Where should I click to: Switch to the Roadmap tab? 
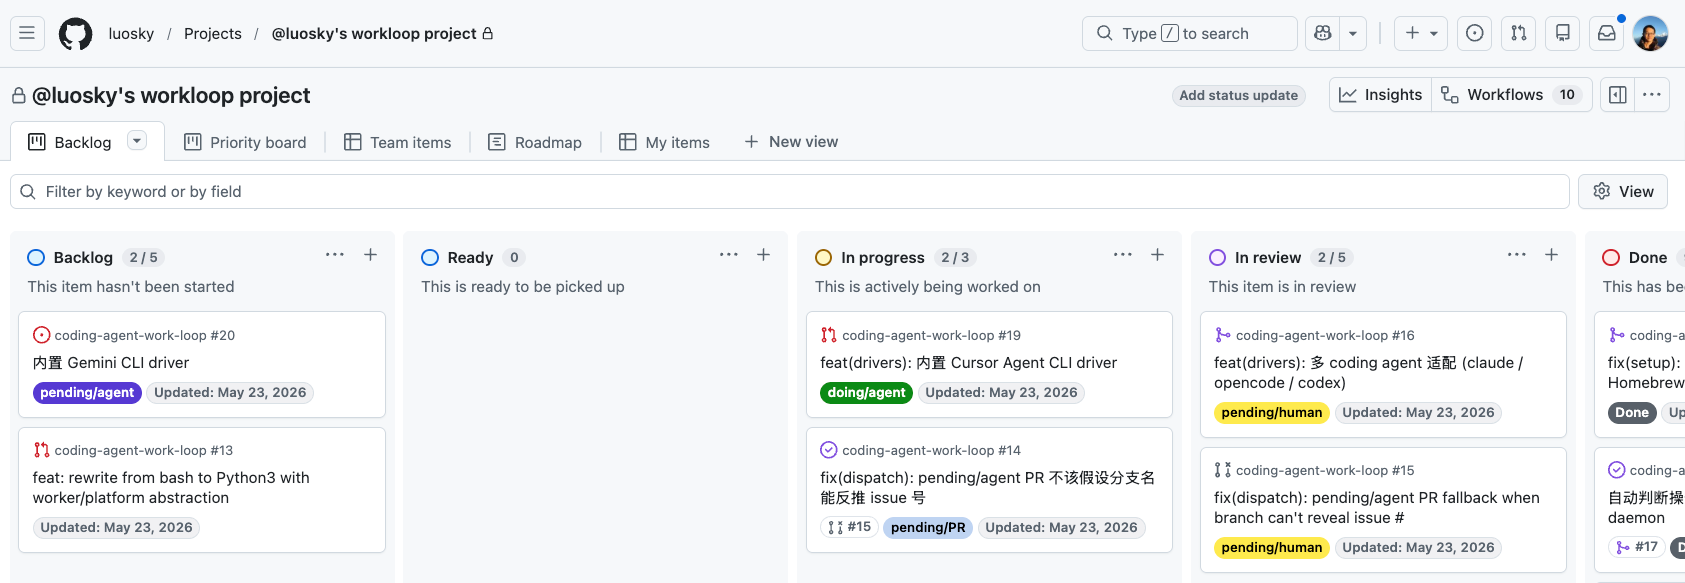click(534, 142)
